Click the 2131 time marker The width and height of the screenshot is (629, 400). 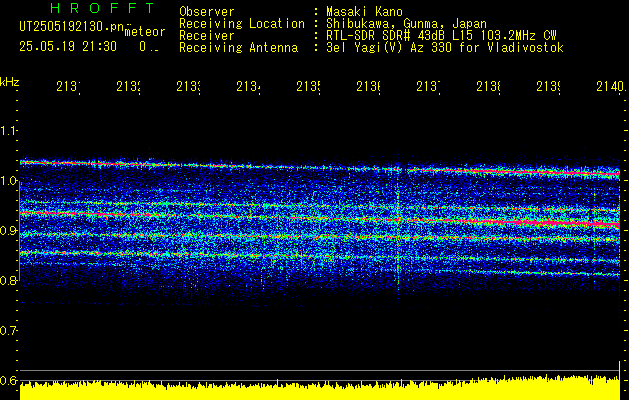point(68,87)
